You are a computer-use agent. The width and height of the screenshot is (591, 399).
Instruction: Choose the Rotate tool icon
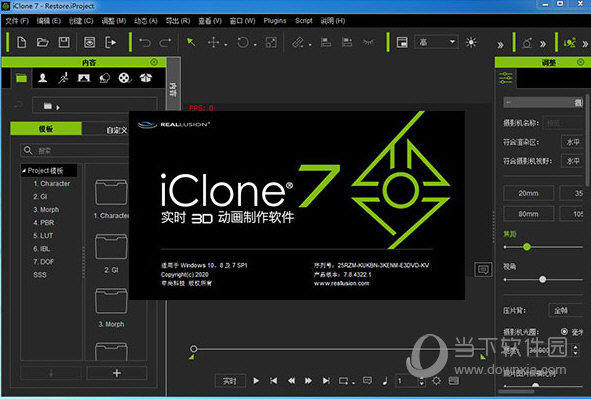pyautogui.click(x=243, y=42)
